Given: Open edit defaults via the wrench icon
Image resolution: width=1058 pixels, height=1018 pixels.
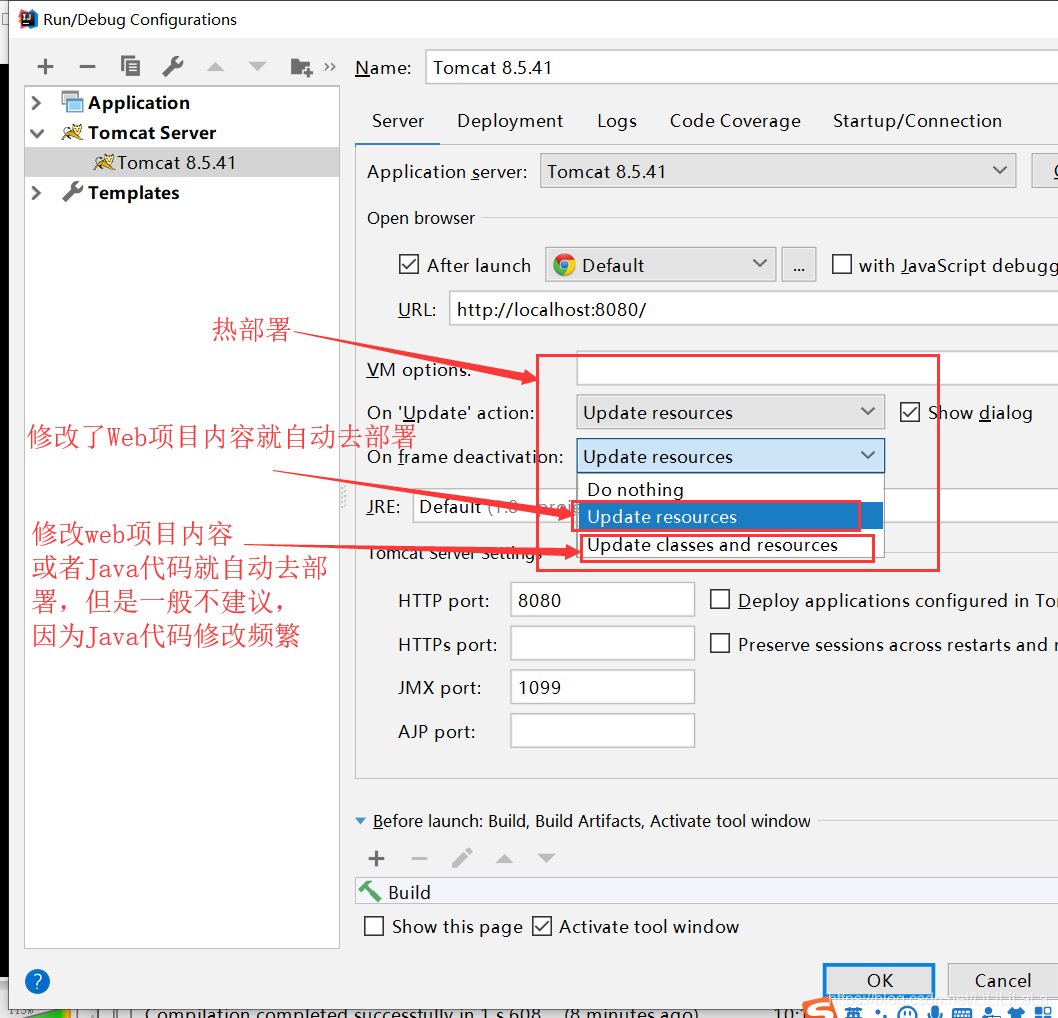Looking at the screenshot, I should [173, 66].
